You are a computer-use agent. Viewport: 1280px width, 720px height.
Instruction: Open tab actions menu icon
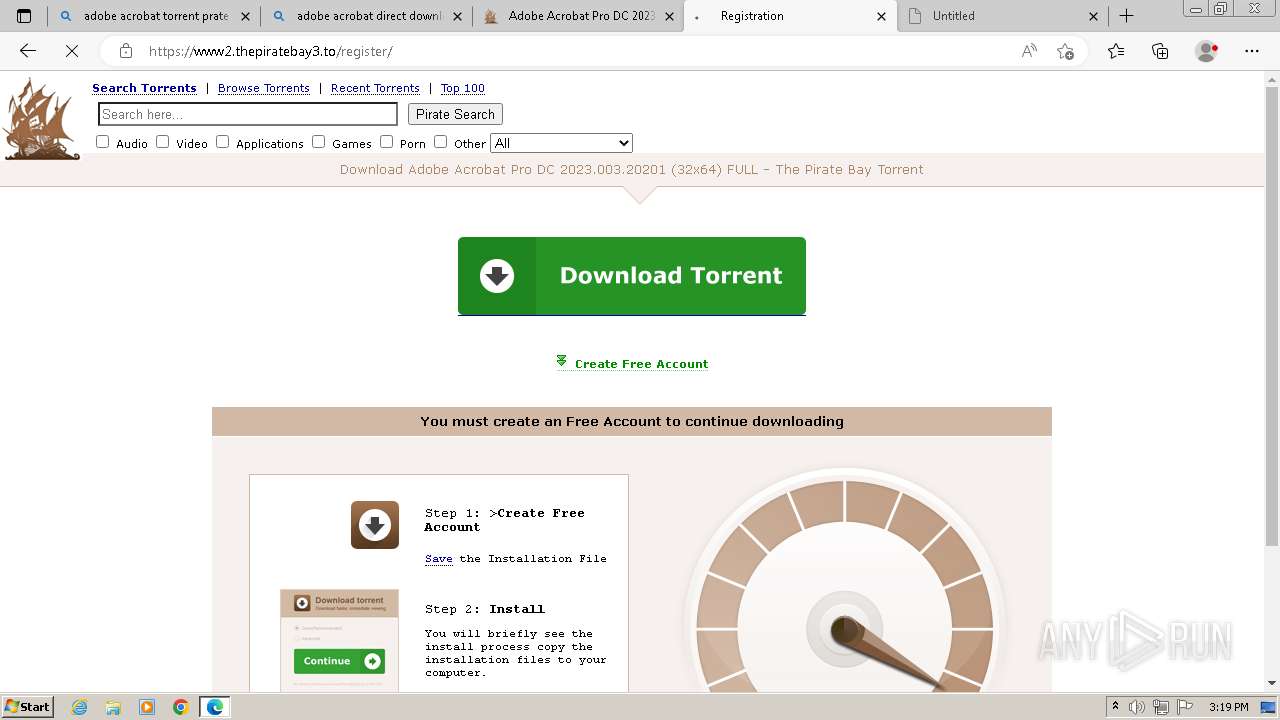point(24,16)
